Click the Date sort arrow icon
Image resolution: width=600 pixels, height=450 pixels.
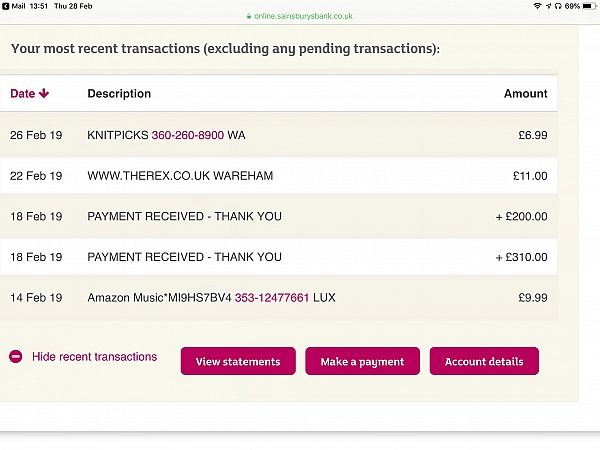pyautogui.click(x=44, y=93)
